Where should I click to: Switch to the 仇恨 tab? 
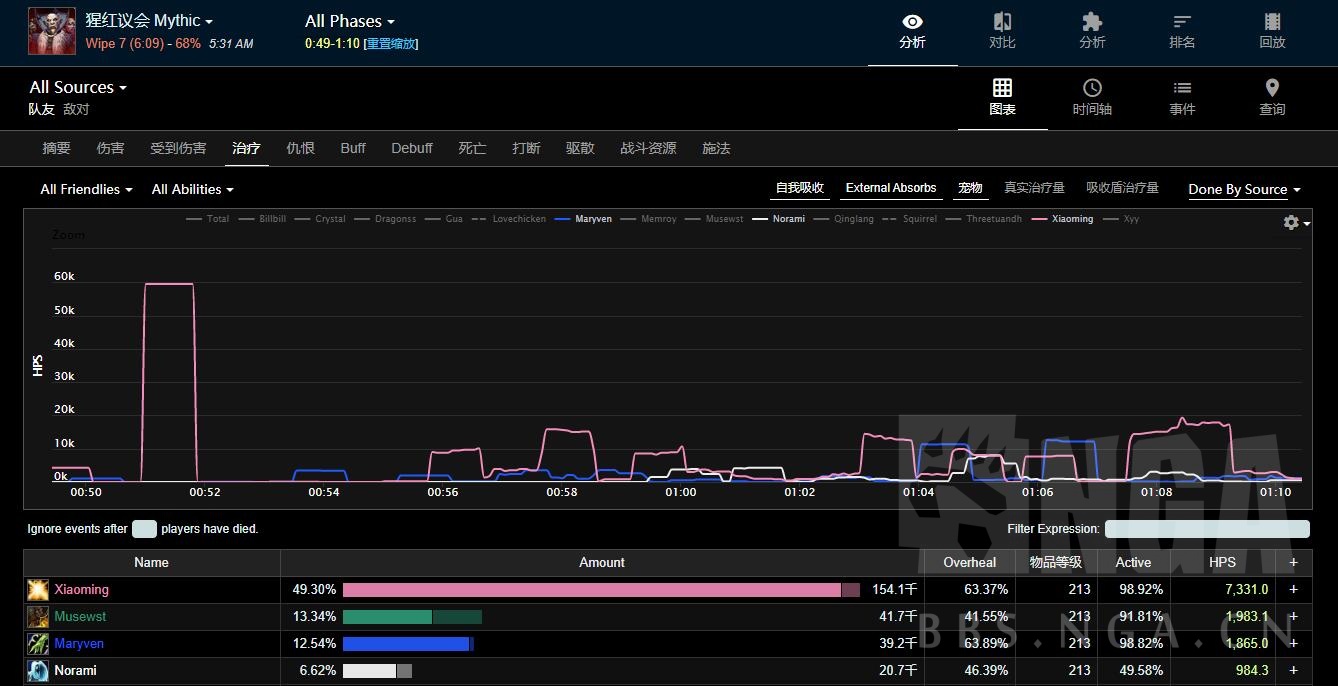point(300,148)
